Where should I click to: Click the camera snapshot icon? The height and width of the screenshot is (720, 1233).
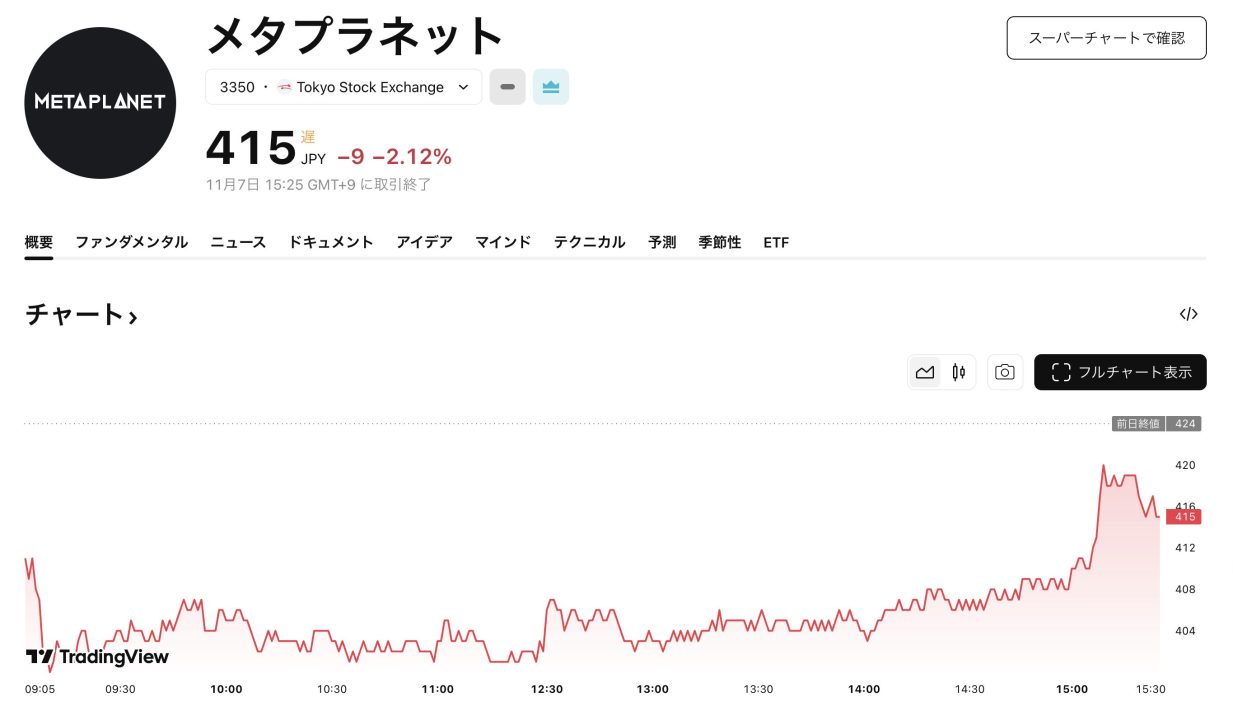pos(1005,372)
